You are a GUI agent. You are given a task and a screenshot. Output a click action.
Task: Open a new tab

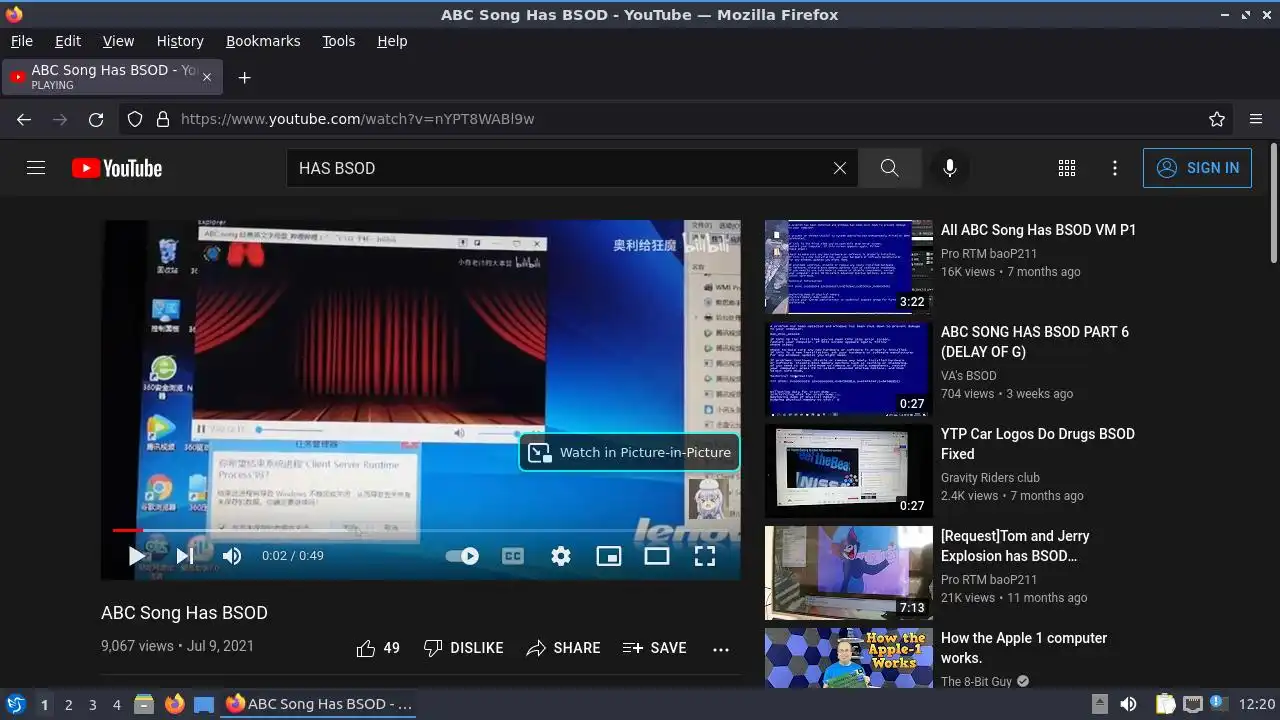tap(244, 77)
